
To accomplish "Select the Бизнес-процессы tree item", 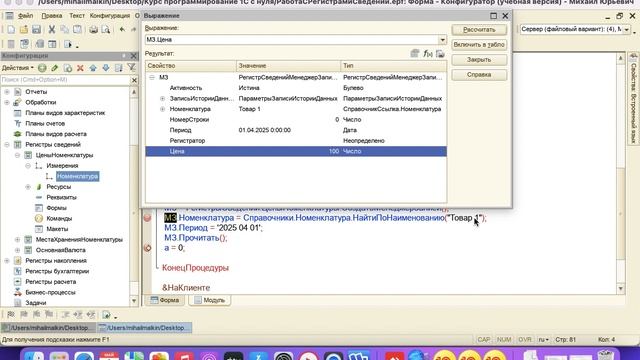I will [x=50, y=292].
